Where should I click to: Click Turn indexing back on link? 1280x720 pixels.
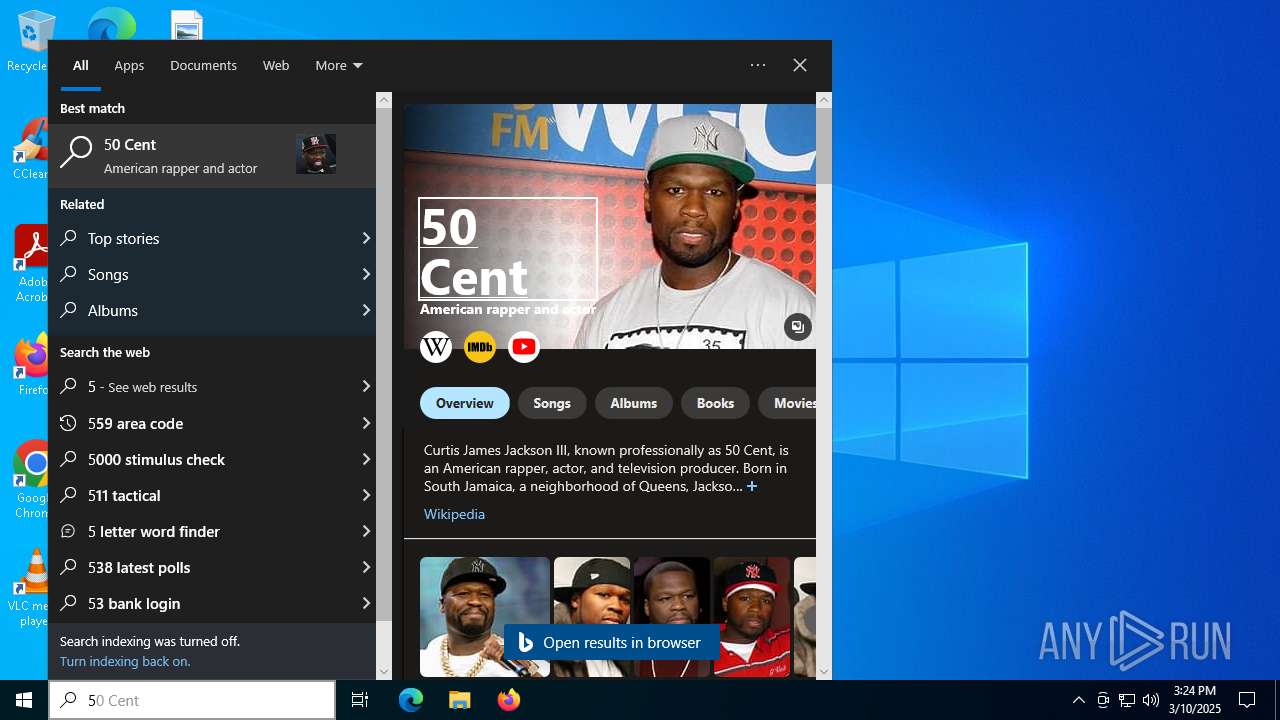125,661
